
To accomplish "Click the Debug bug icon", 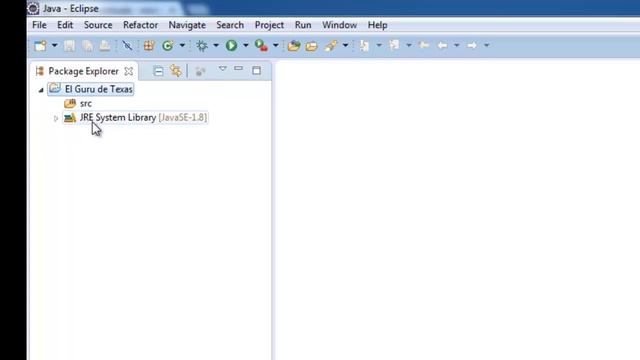I will 202,45.
